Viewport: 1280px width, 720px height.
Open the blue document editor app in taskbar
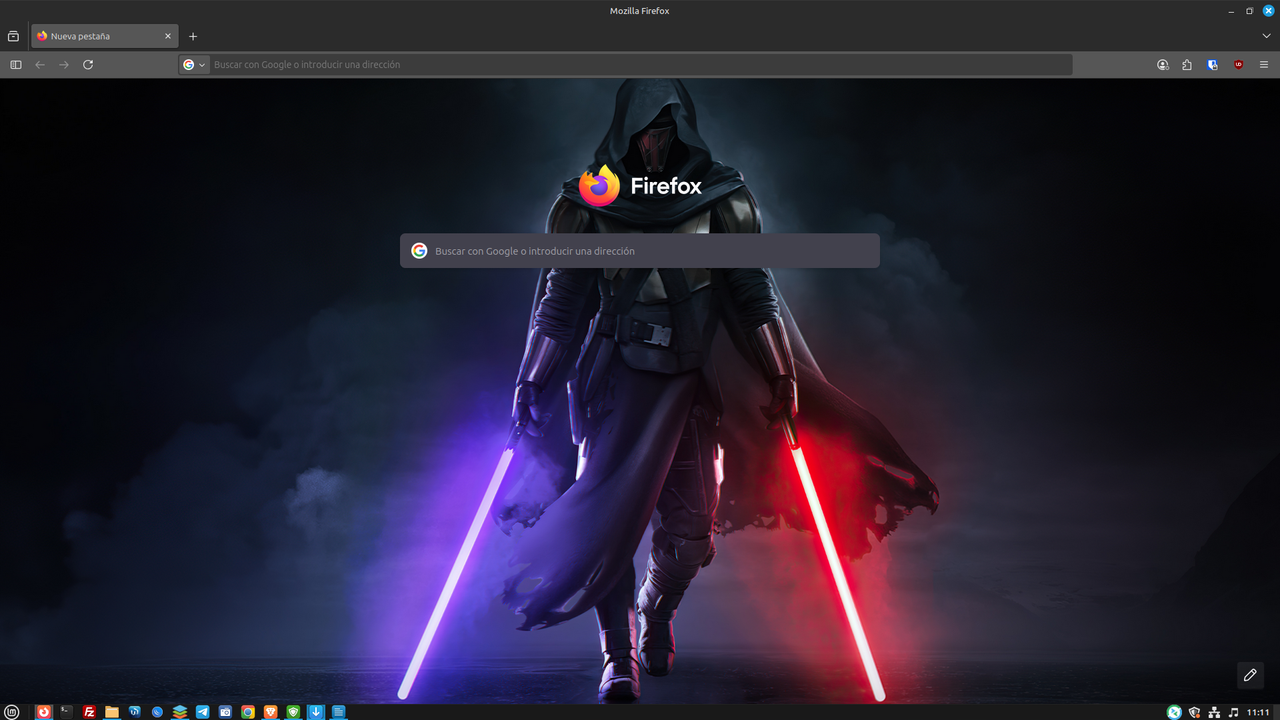click(339, 712)
